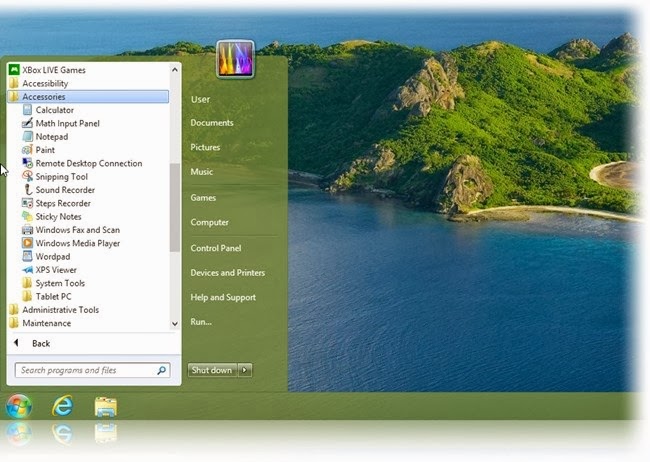Click the user account picture
650x462 pixels.
(x=235, y=58)
